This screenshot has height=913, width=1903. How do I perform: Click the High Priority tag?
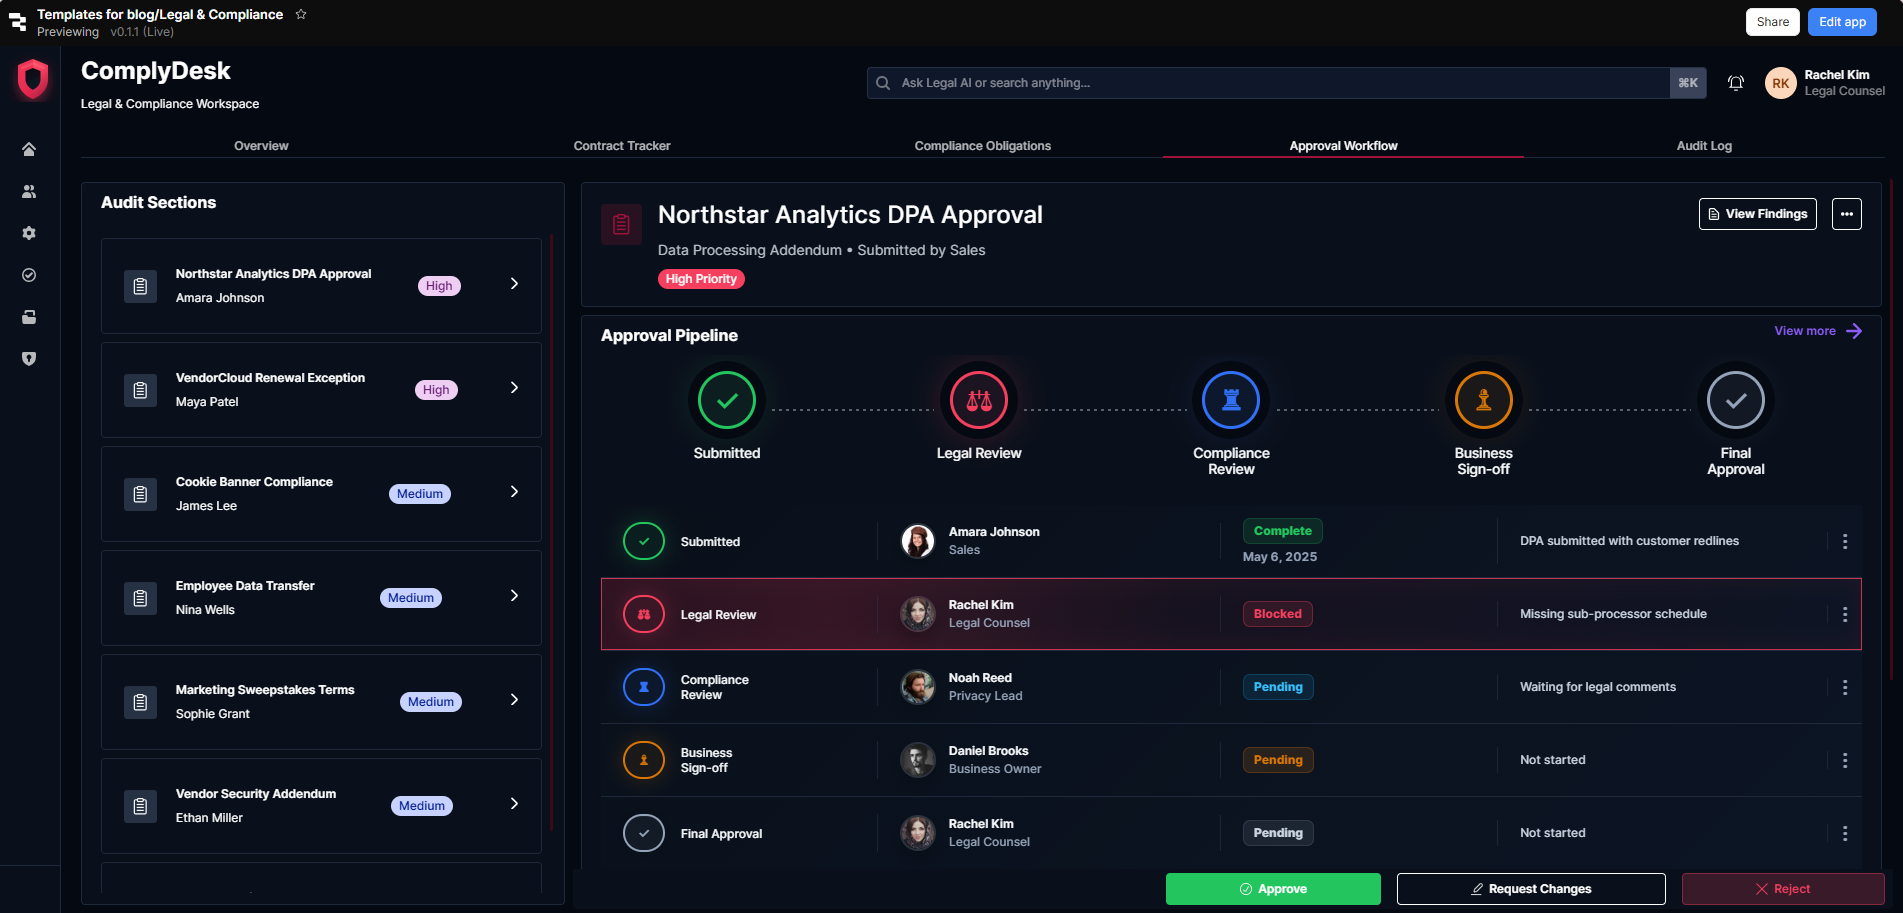(701, 279)
